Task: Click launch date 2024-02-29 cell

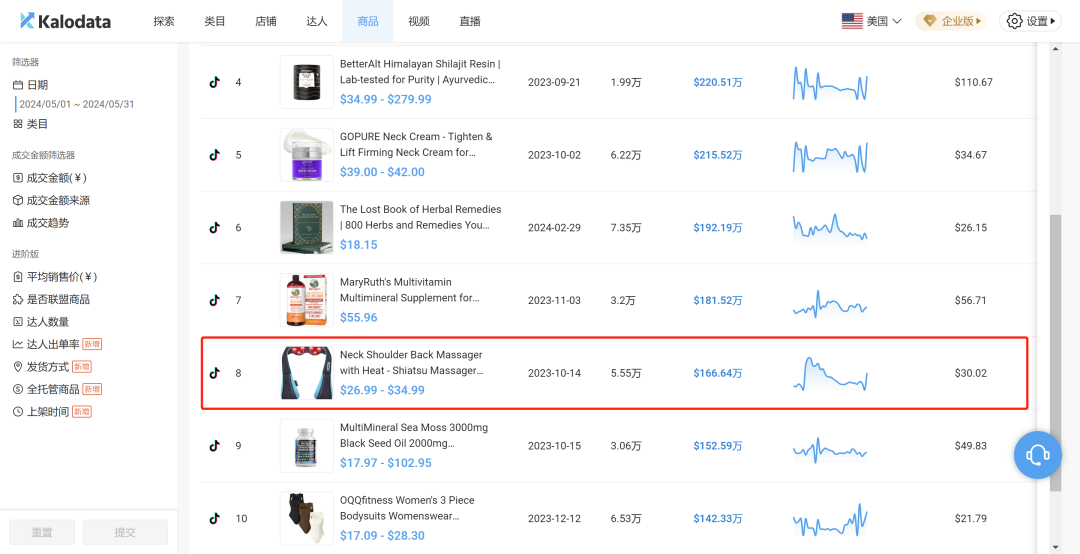Action: coord(554,227)
